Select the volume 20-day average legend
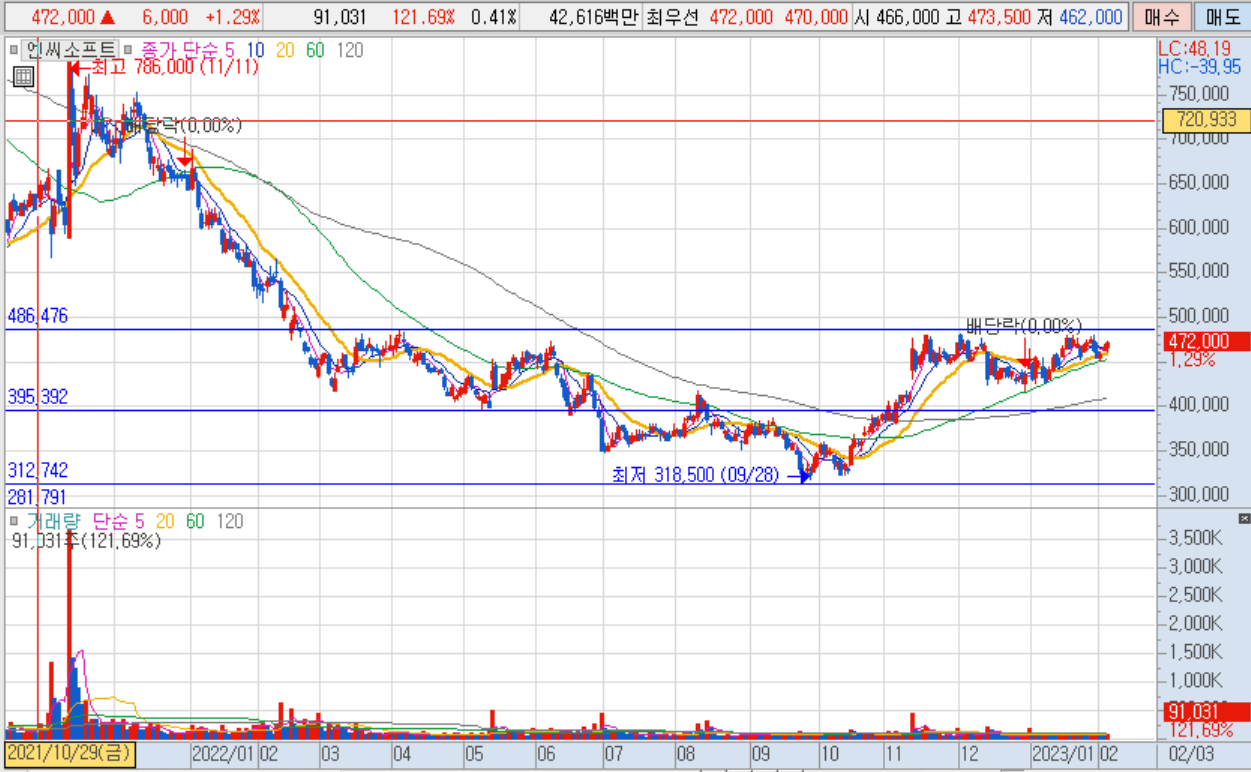 point(165,521)
